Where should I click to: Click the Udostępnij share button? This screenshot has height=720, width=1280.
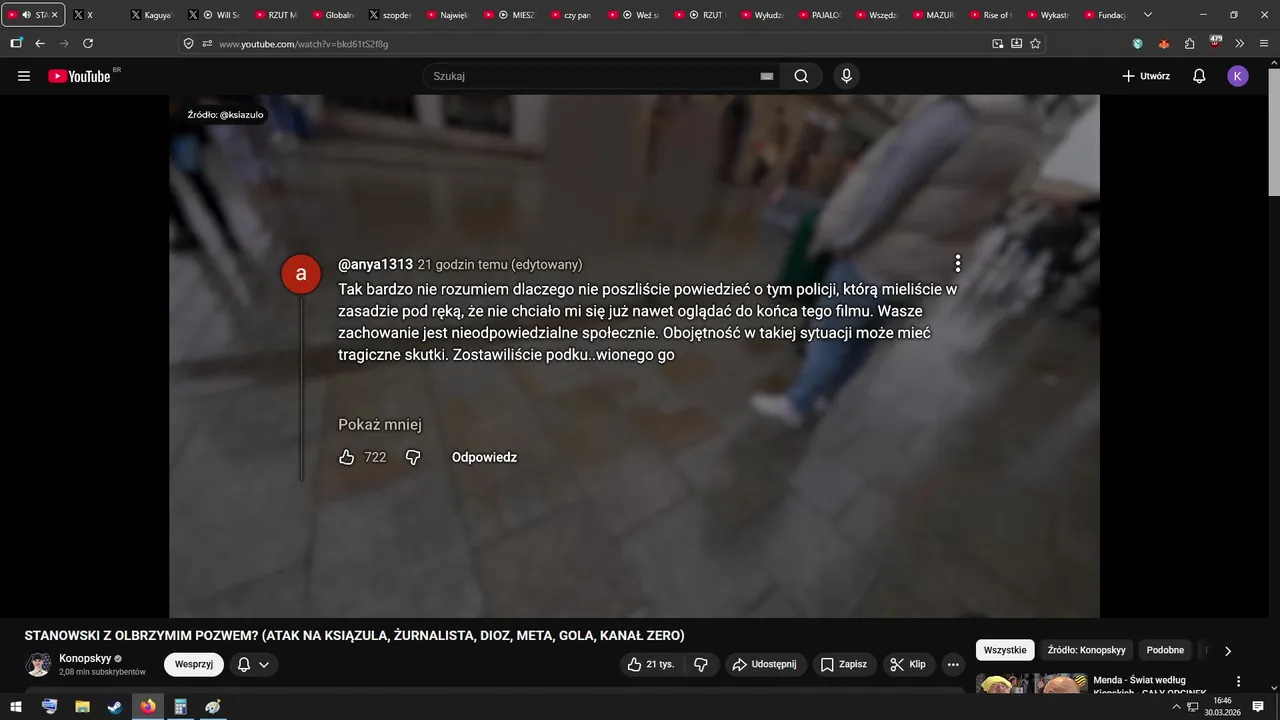coord(763,664)
